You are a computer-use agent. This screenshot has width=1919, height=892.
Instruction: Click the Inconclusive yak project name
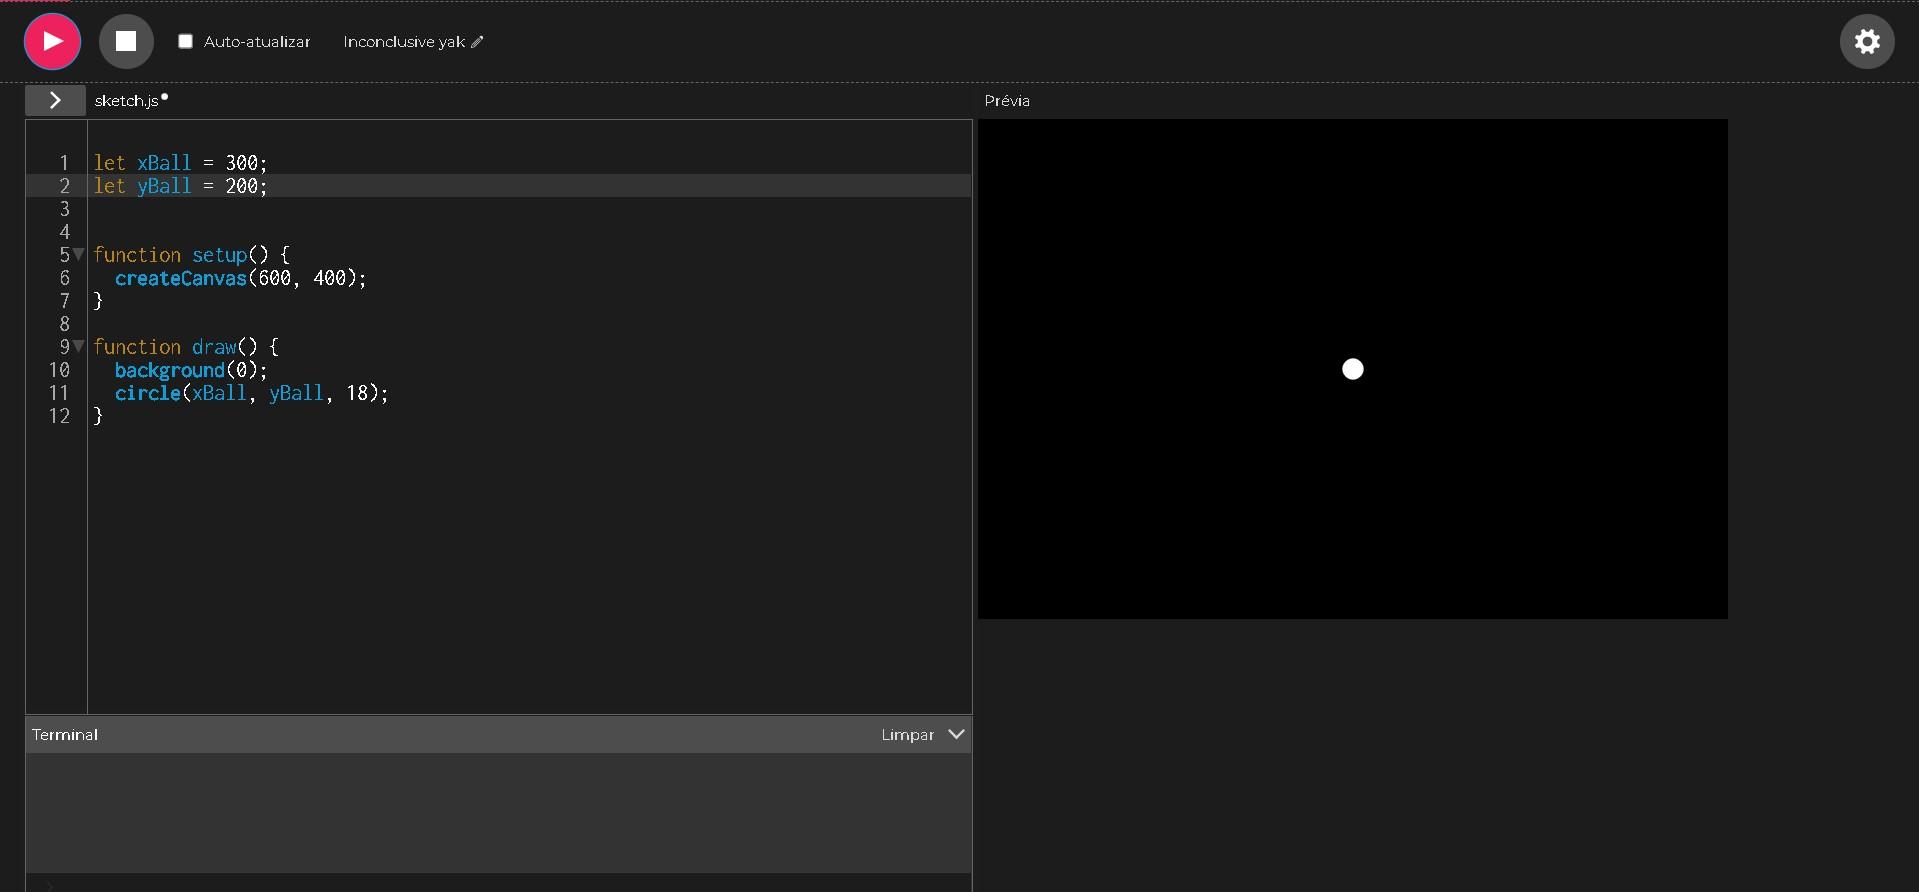pos(404,42)
